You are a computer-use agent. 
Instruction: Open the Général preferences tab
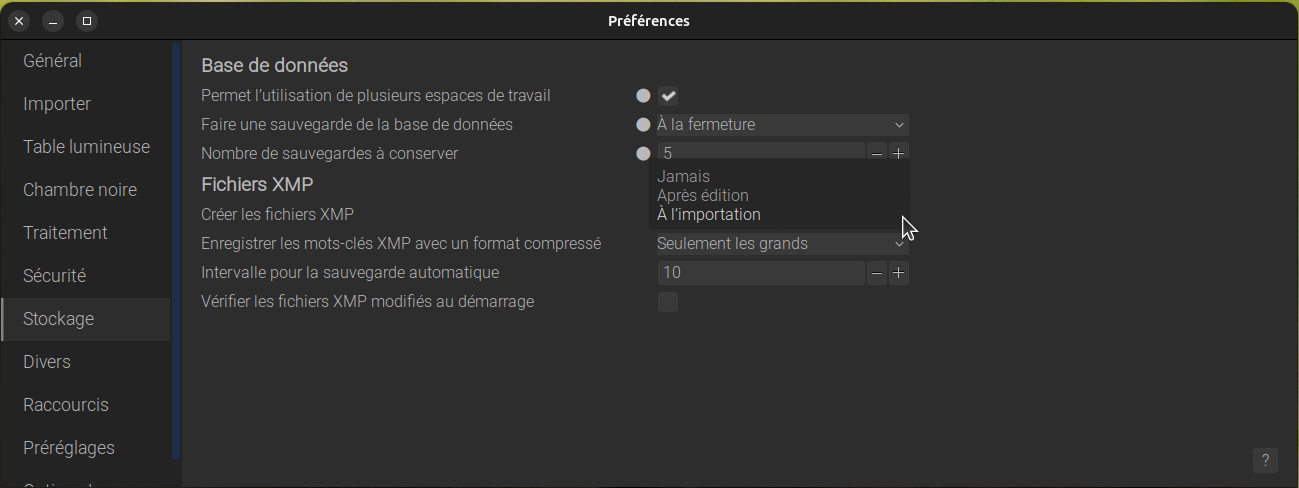(x=53, y=61)
